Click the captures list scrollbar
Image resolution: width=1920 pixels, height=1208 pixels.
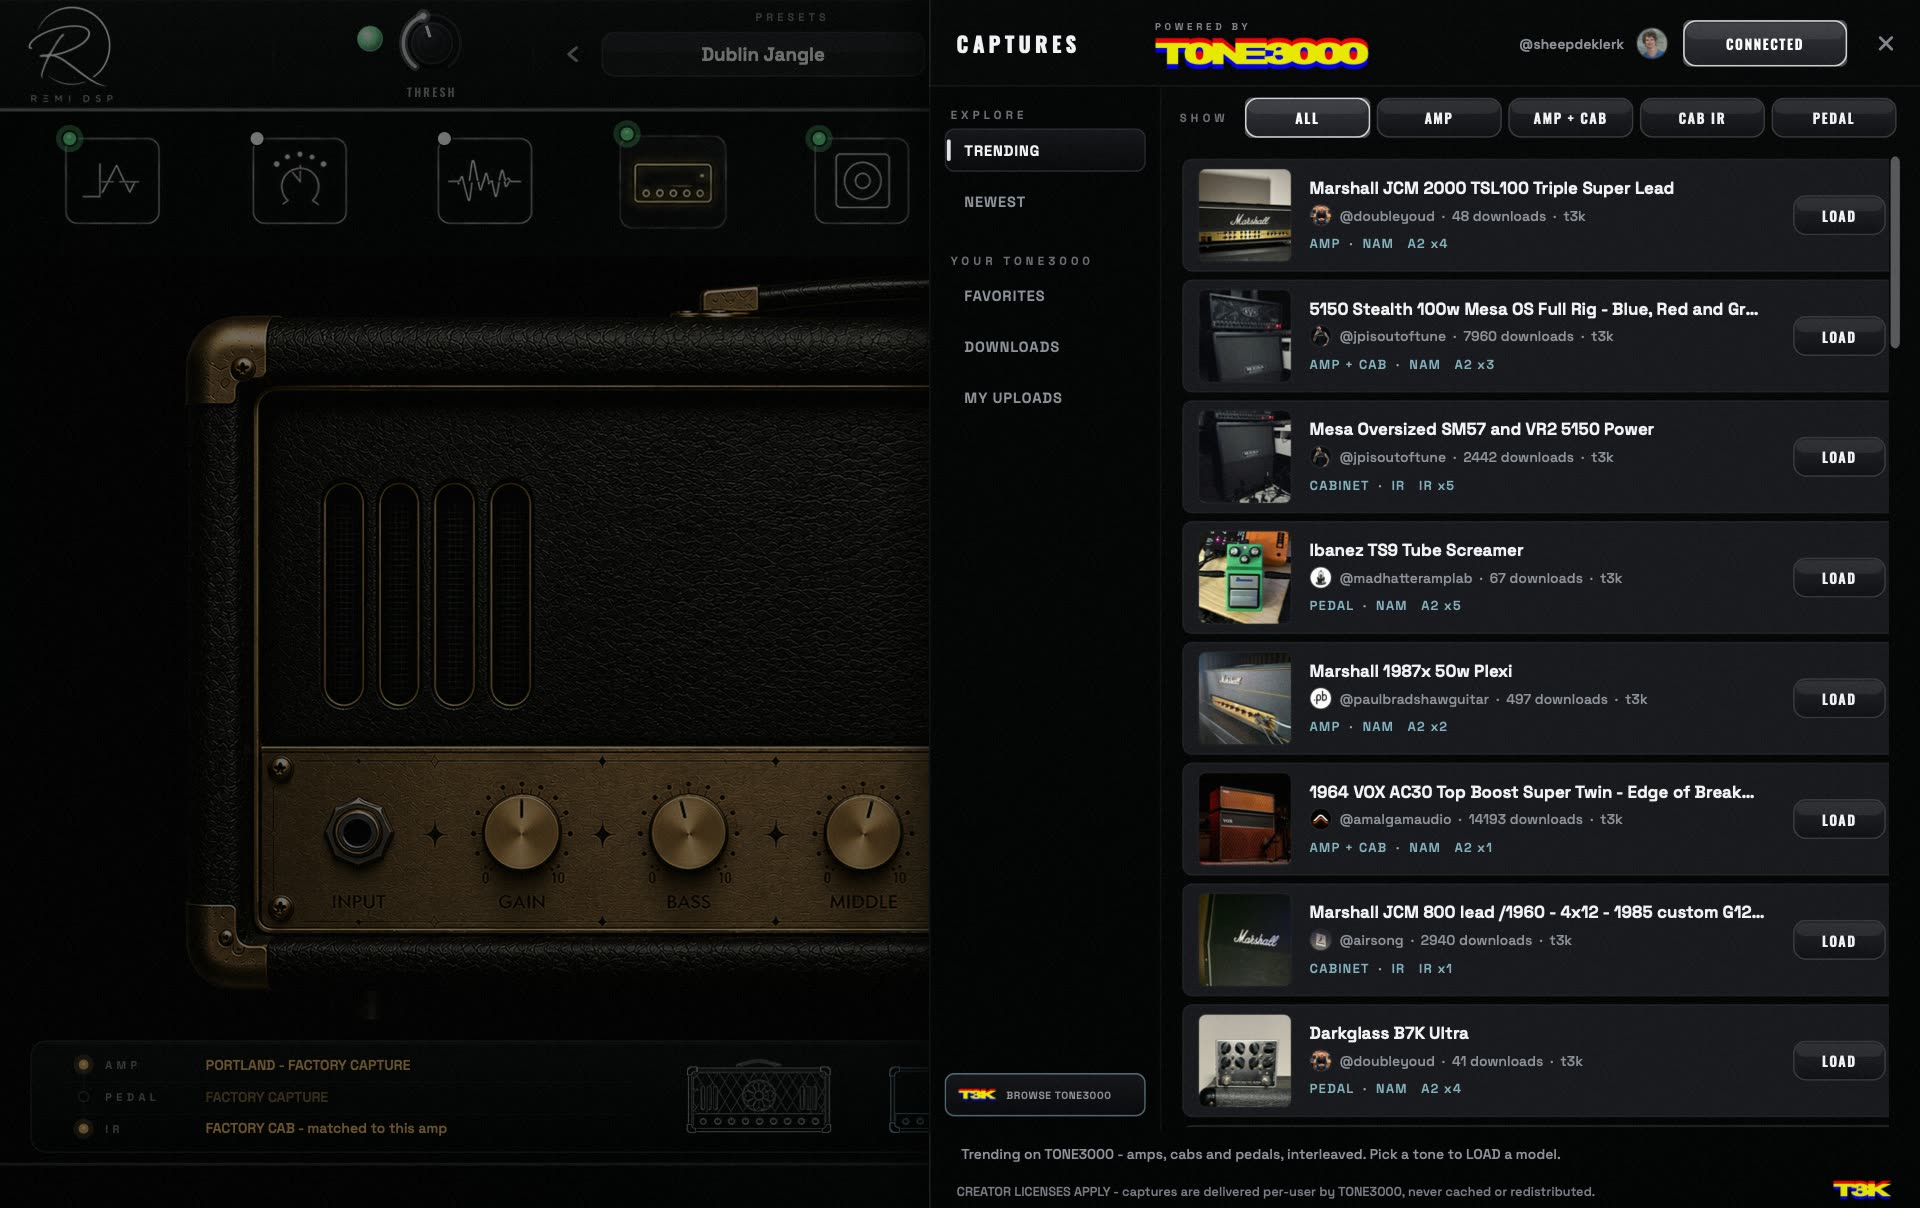(1895, 253)
